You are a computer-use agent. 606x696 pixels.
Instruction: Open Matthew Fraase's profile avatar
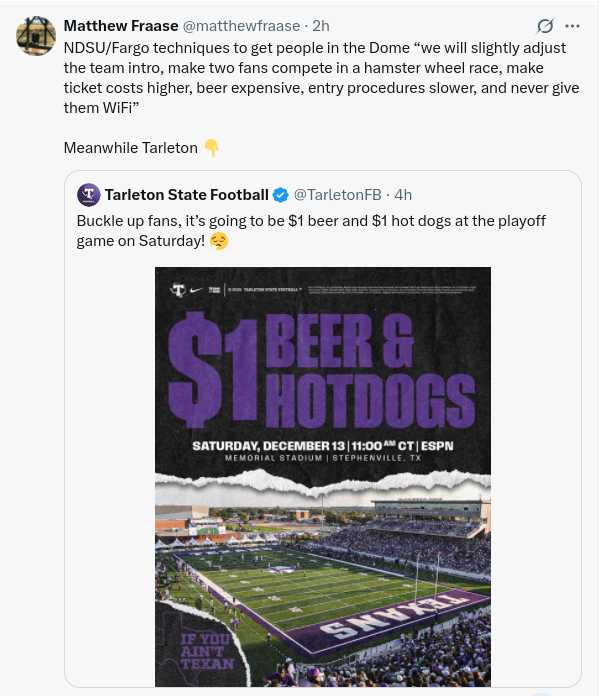(34, 35)
